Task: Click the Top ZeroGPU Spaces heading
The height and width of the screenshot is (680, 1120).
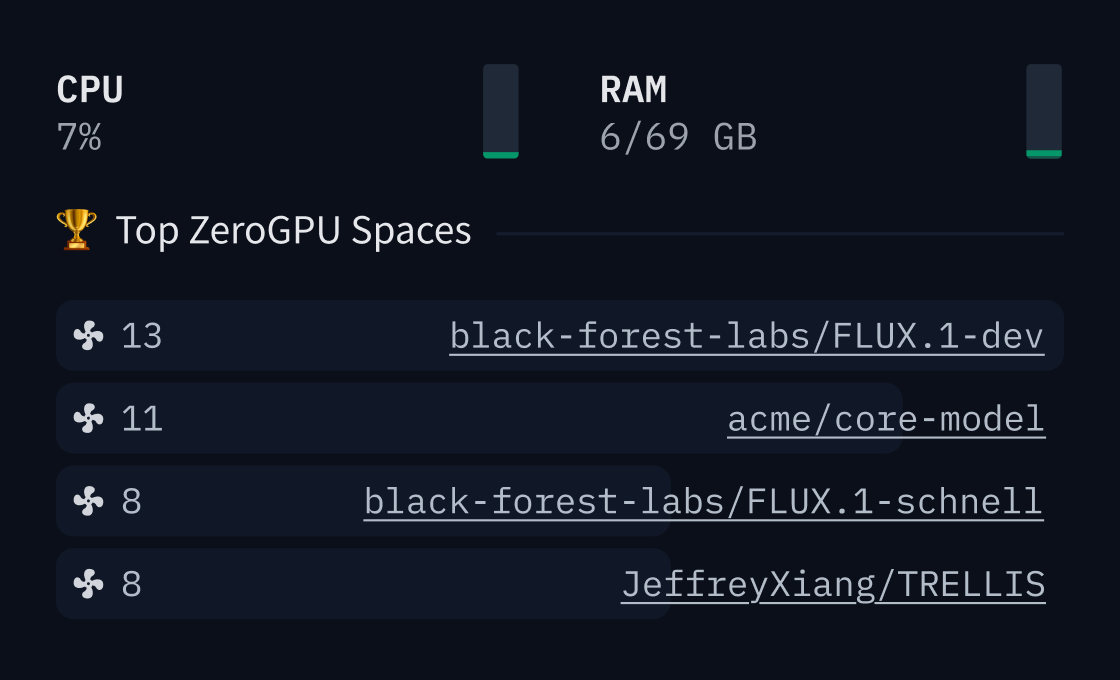Action: [x=294, y=230]
